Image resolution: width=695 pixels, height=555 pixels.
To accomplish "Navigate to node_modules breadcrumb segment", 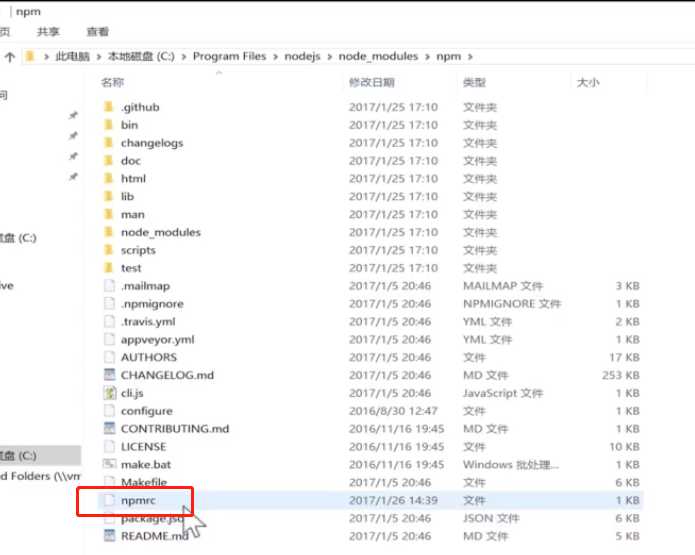I will [x=378, y=56].
